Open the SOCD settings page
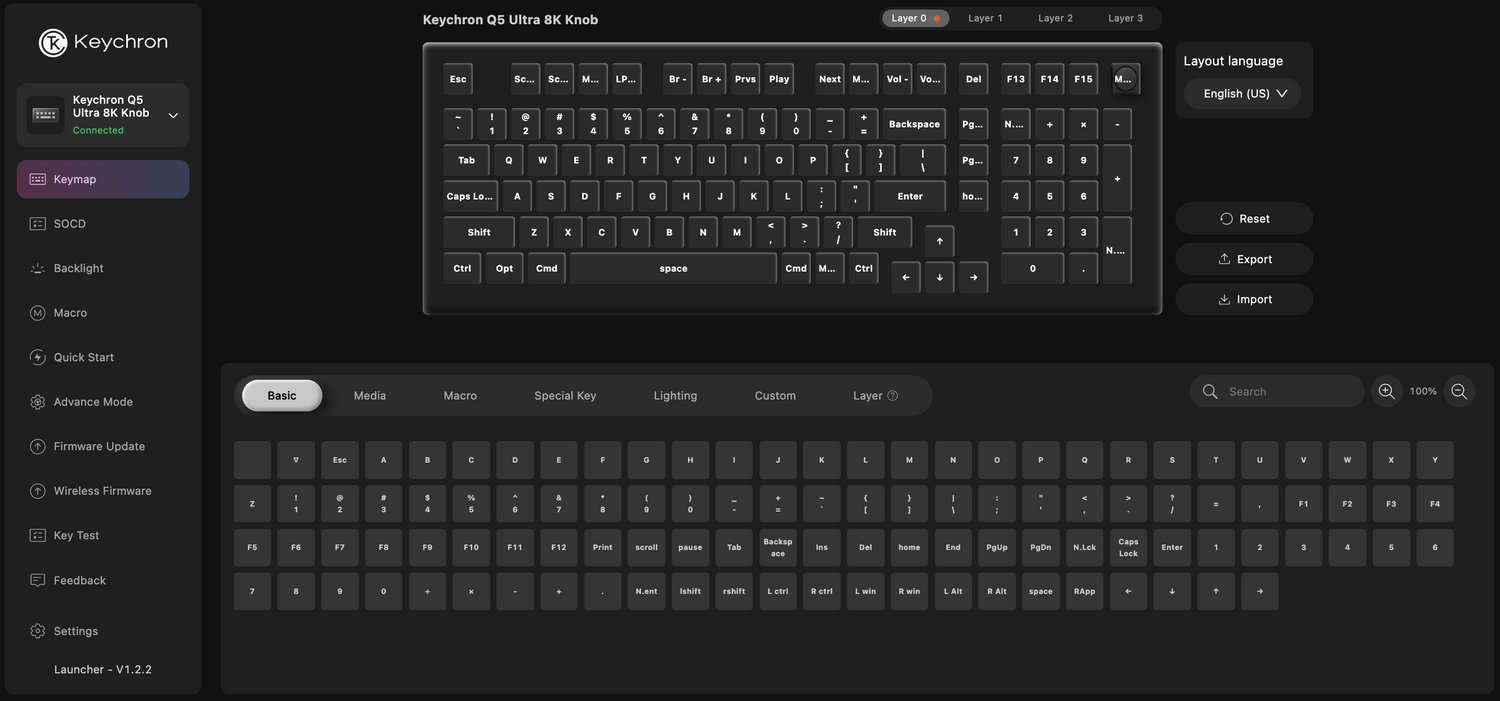Screen dimensions: 1500x701 (103, 224)
